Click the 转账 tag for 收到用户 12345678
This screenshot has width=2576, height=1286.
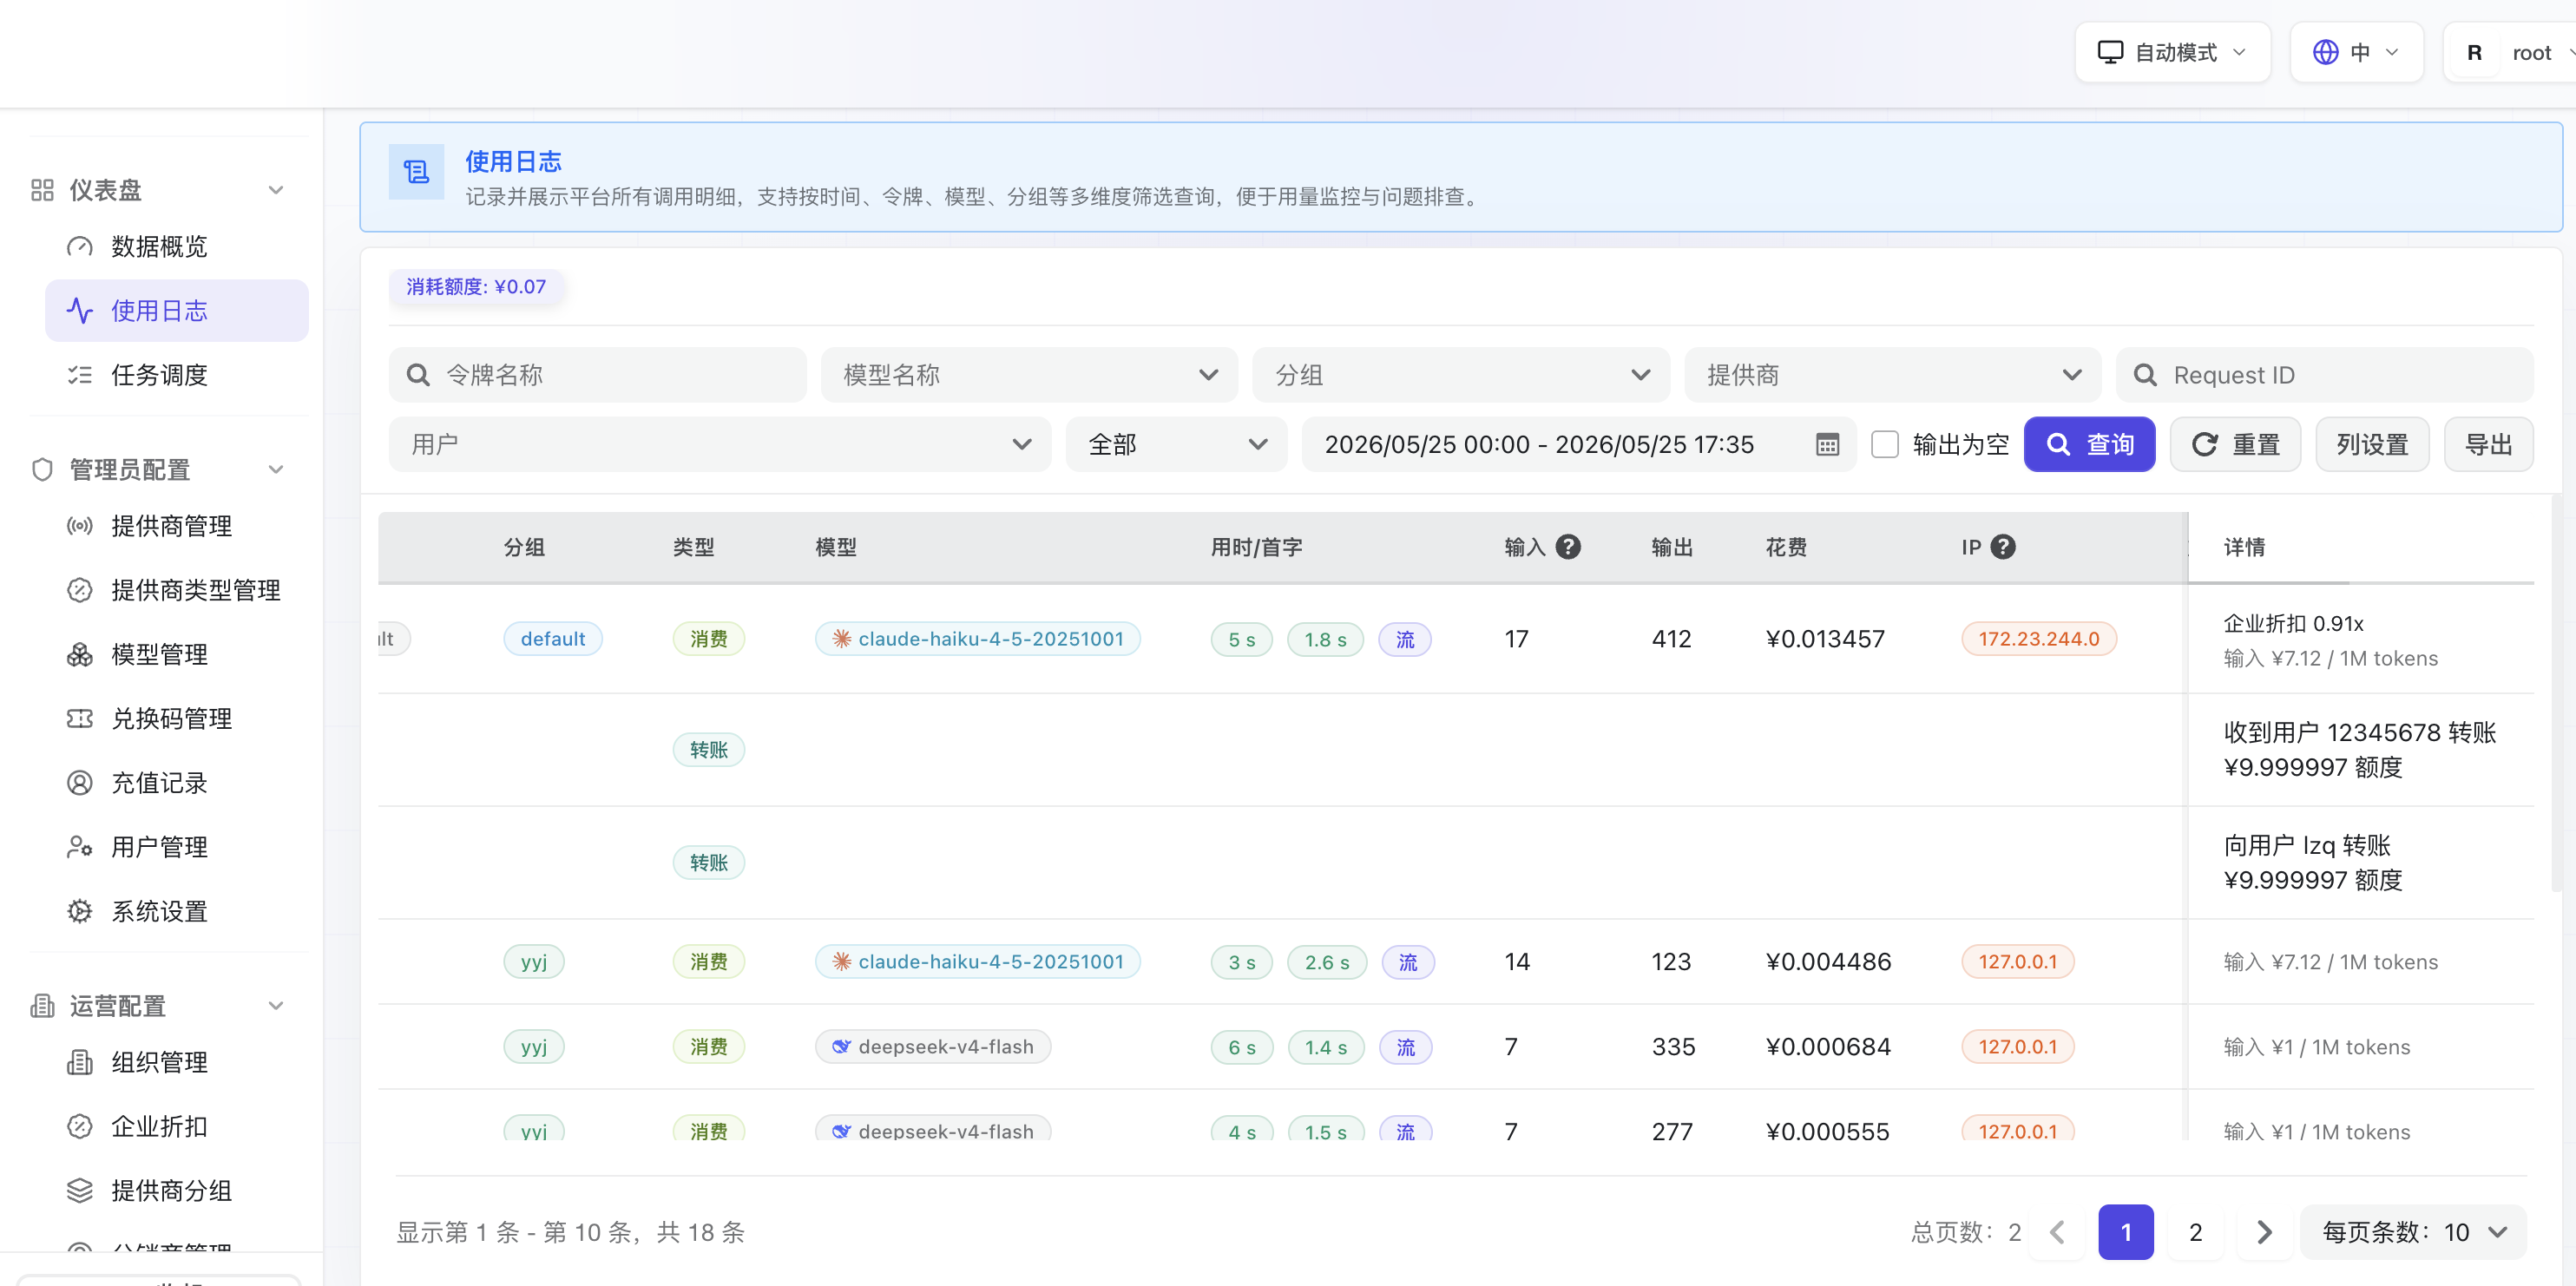(x=708, y=749)
